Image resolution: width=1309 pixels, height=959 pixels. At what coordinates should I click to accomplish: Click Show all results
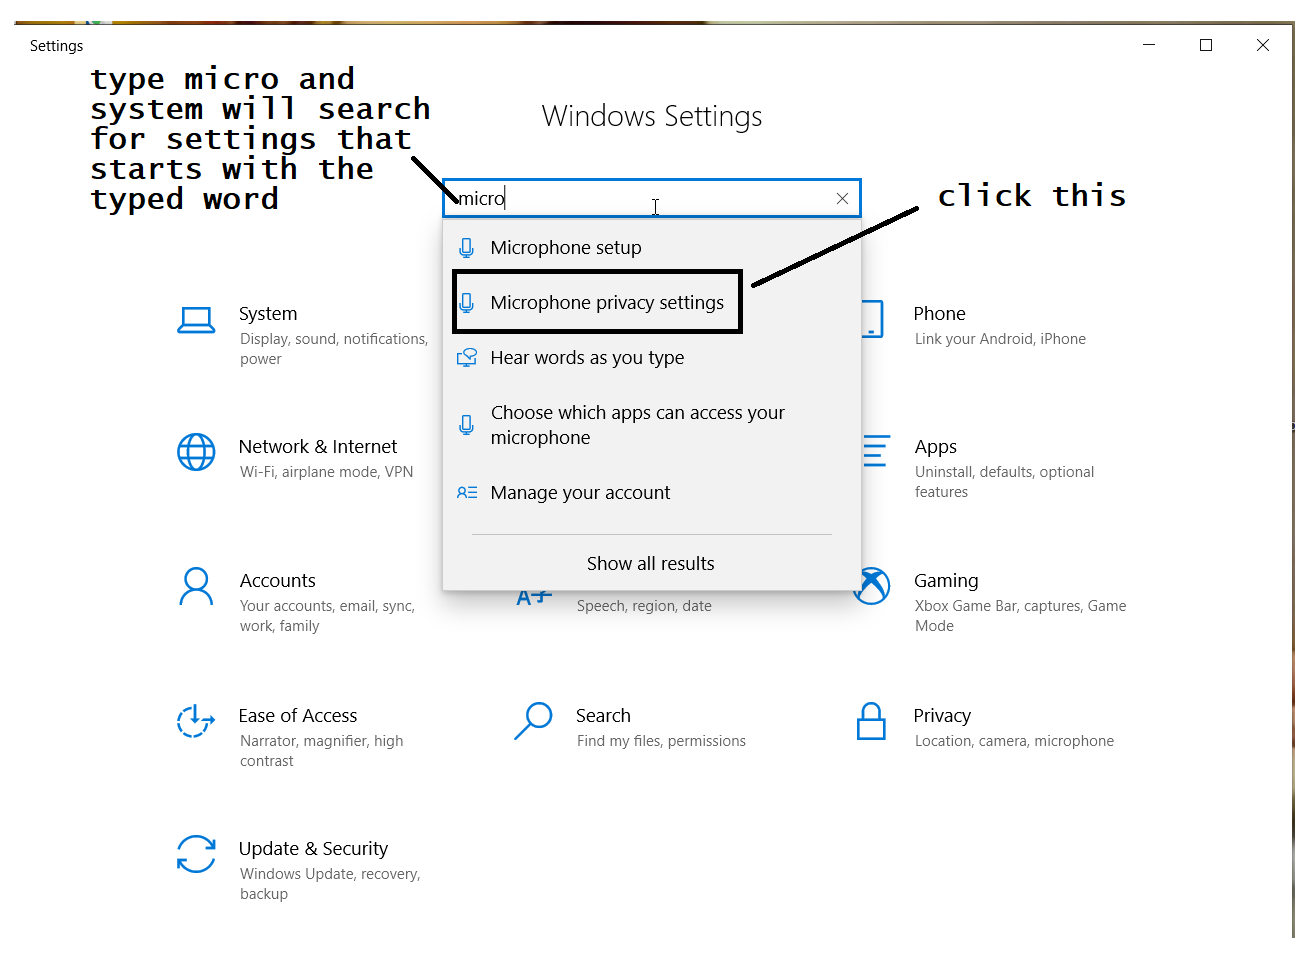click(x=650, y=563)
